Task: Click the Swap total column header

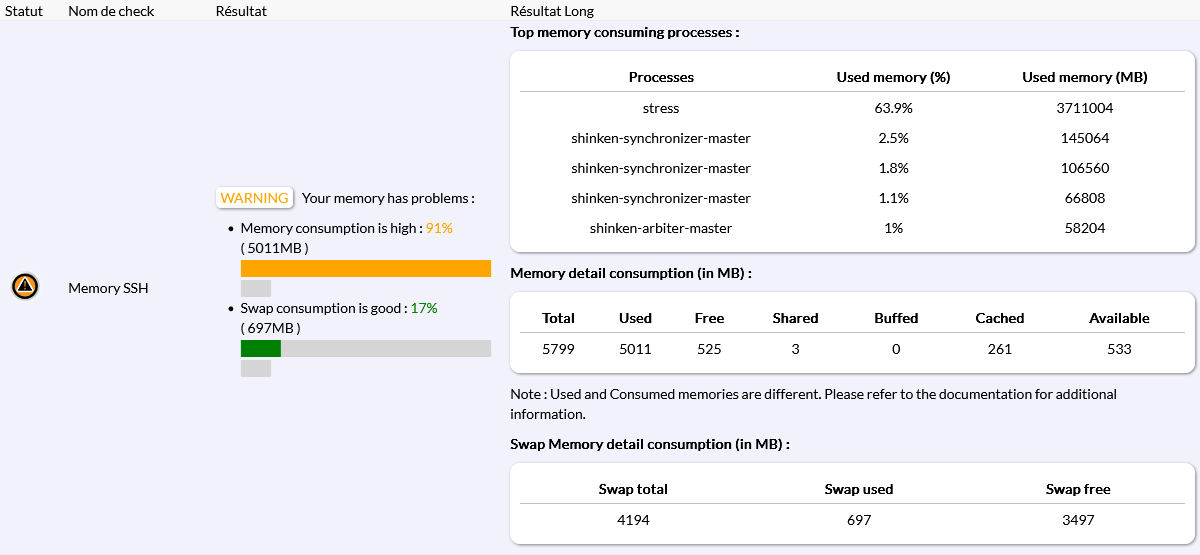Action: pyautogui.click(x=633, y=489)
